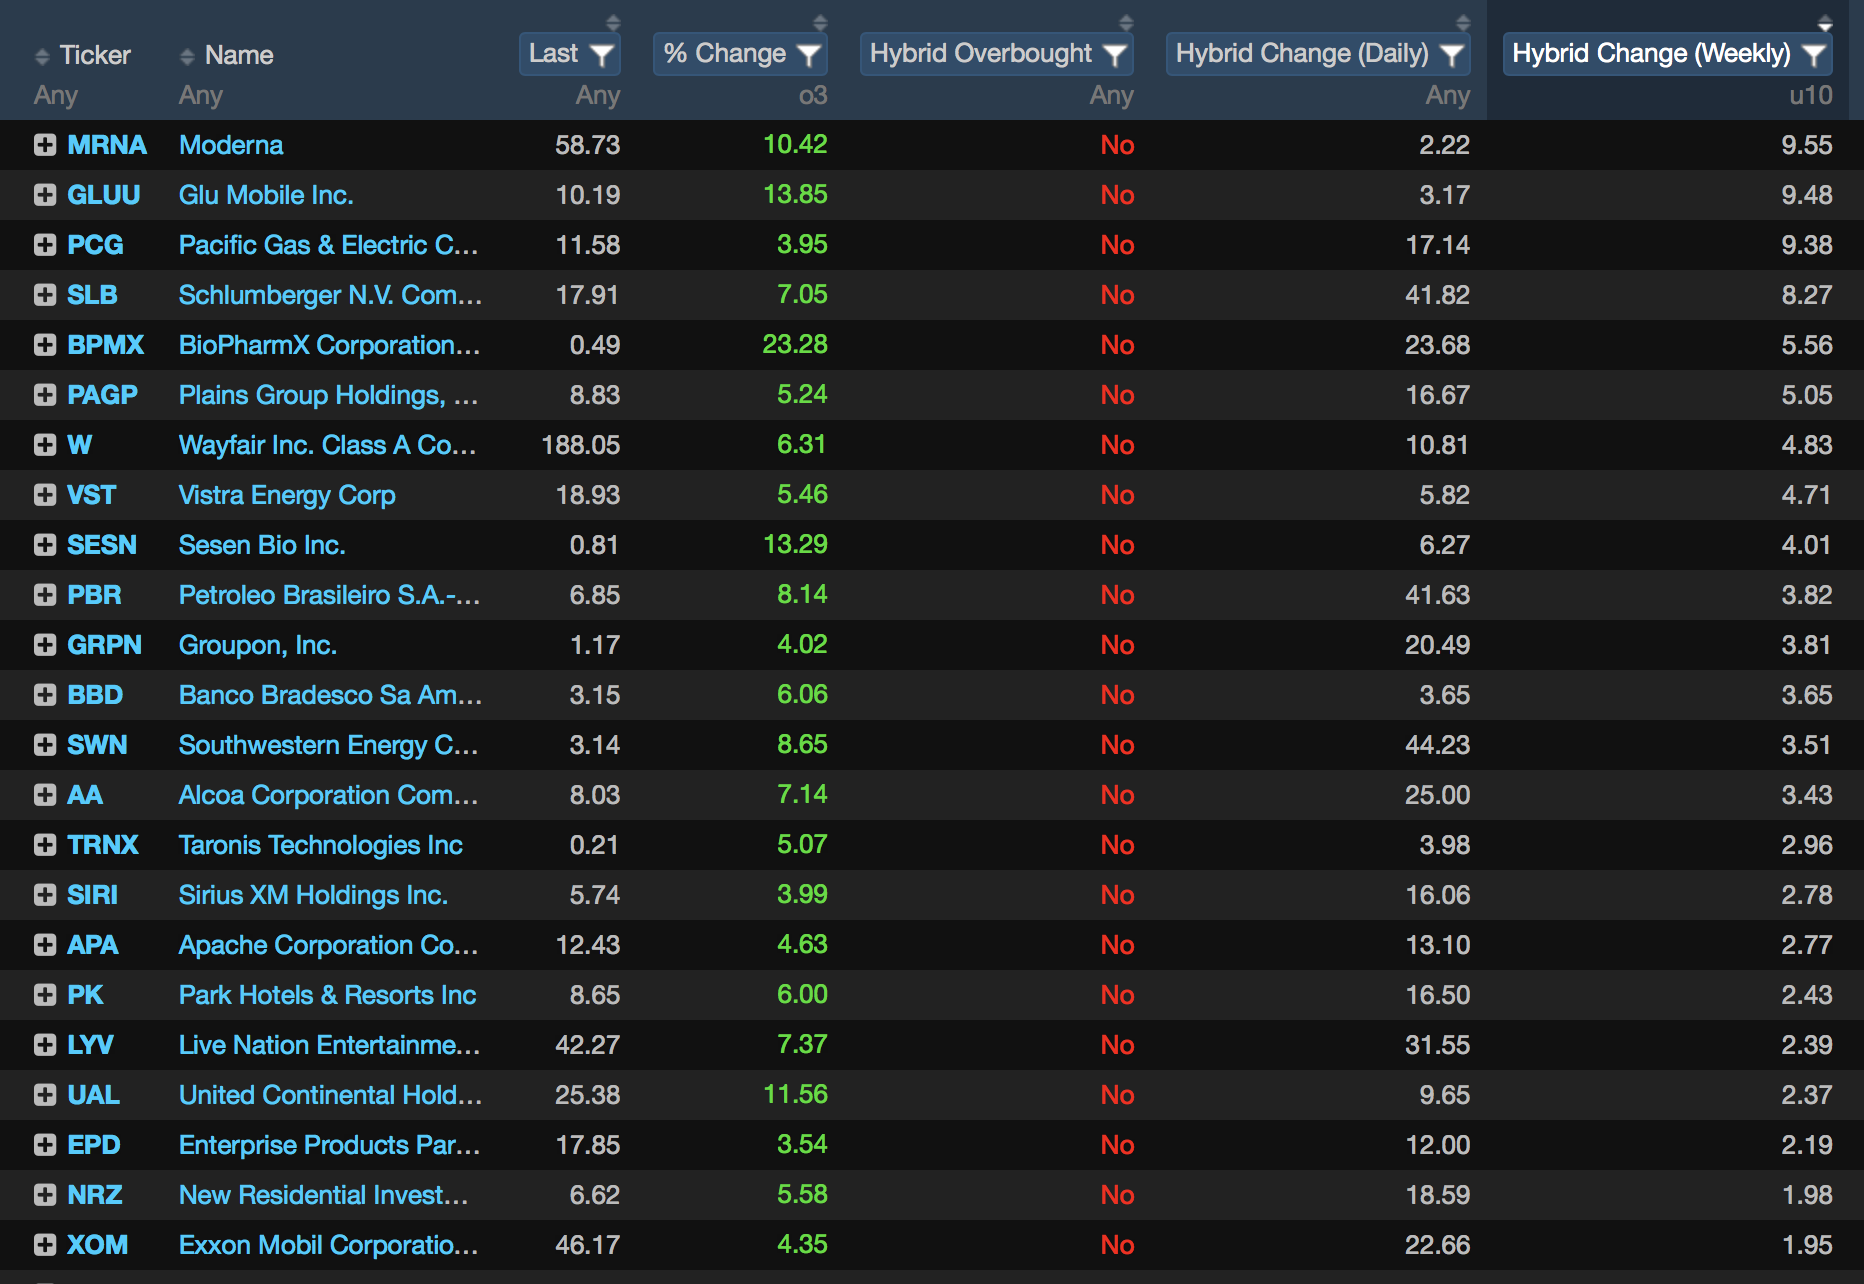Open filter icon on Hybrid Overbought column
This screenshot has height=1284, width=1864.
click(x=1114, y=54)
